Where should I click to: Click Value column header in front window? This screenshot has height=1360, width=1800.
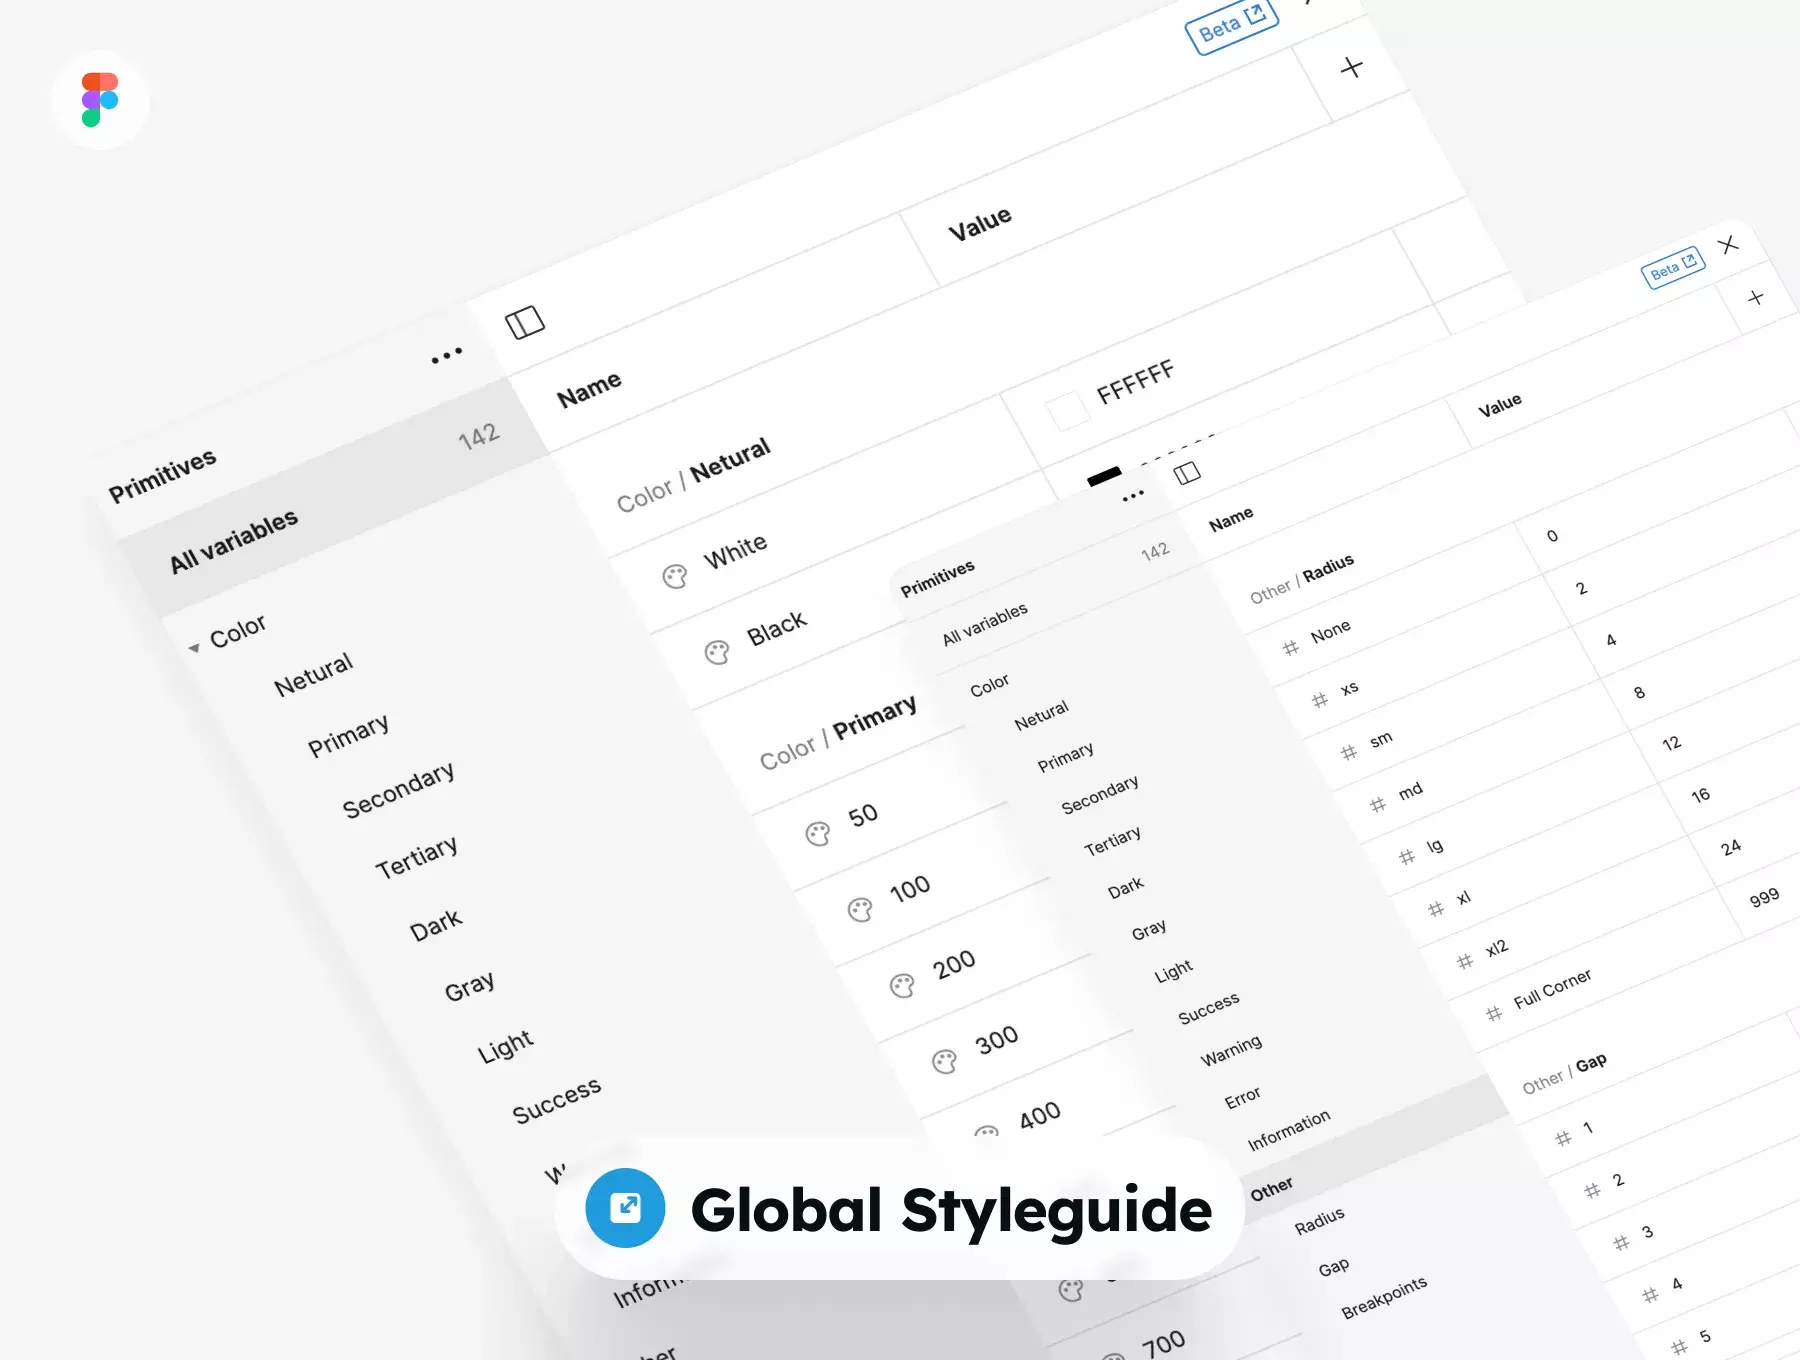click(1500, 405)
